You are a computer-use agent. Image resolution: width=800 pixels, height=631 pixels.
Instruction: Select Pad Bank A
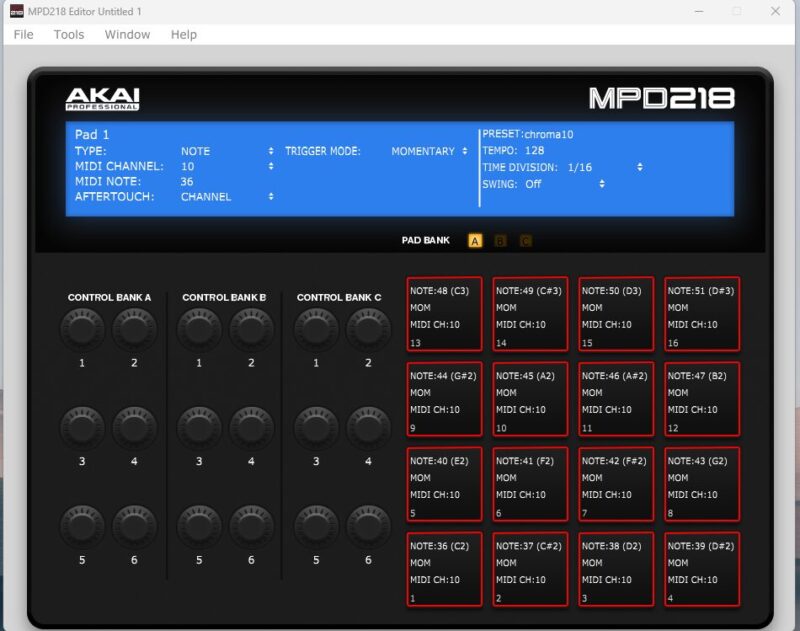click(474, 241)
